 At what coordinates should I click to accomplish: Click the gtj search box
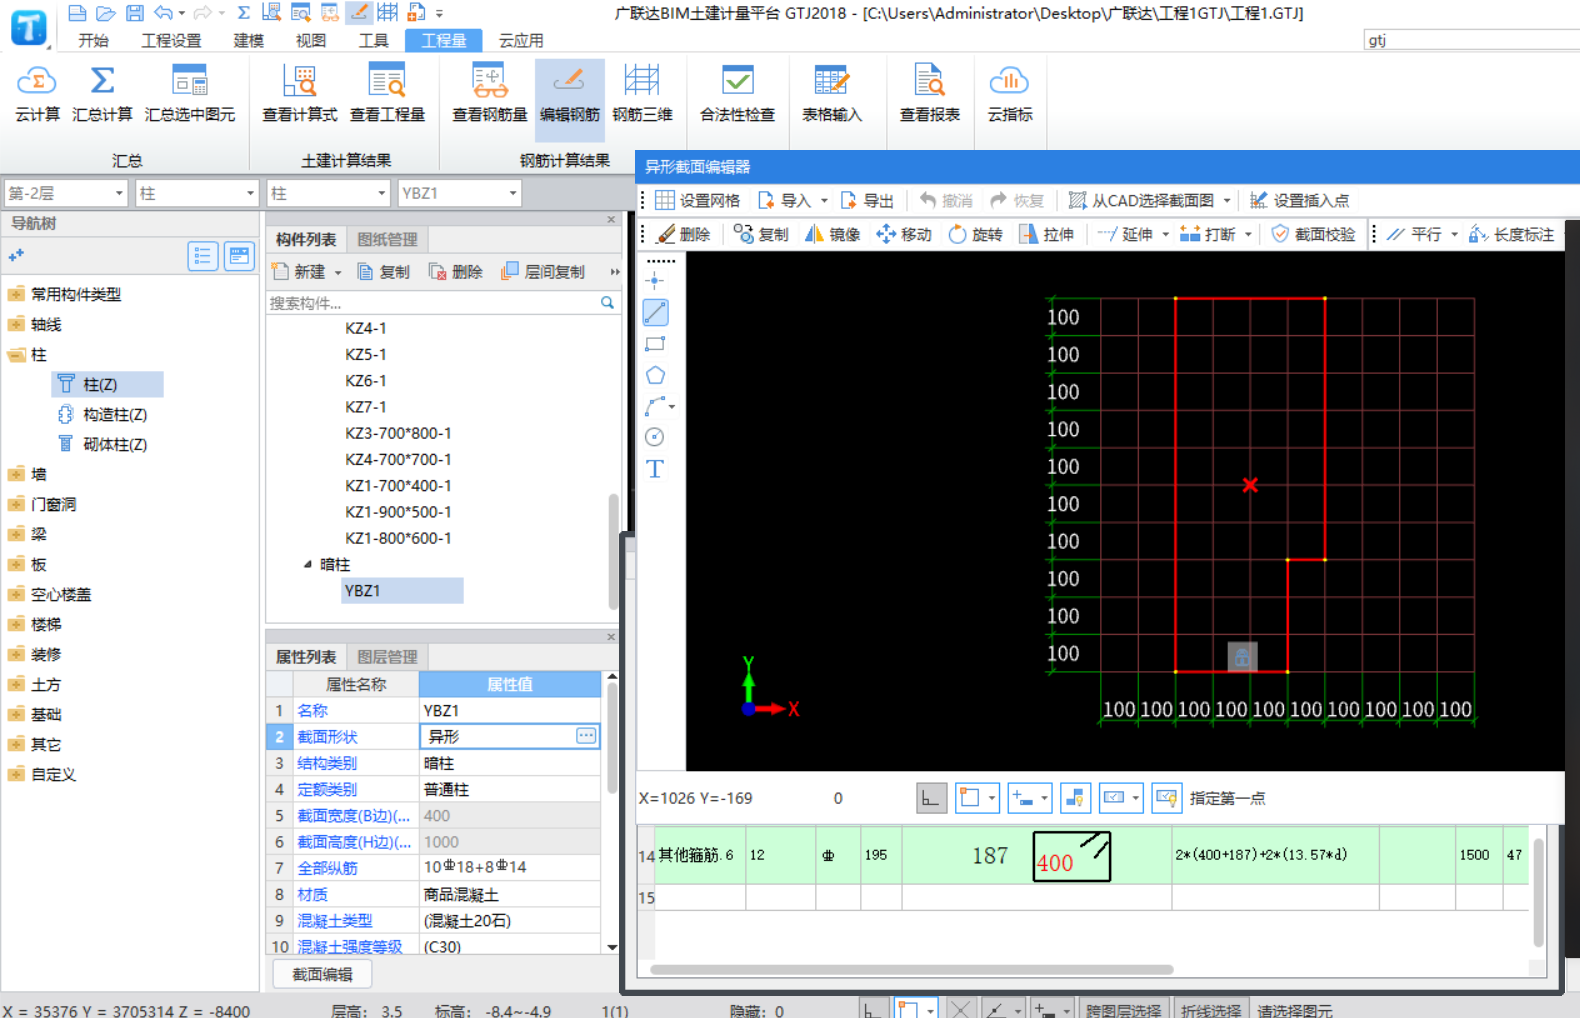(x=1471, y=40)
